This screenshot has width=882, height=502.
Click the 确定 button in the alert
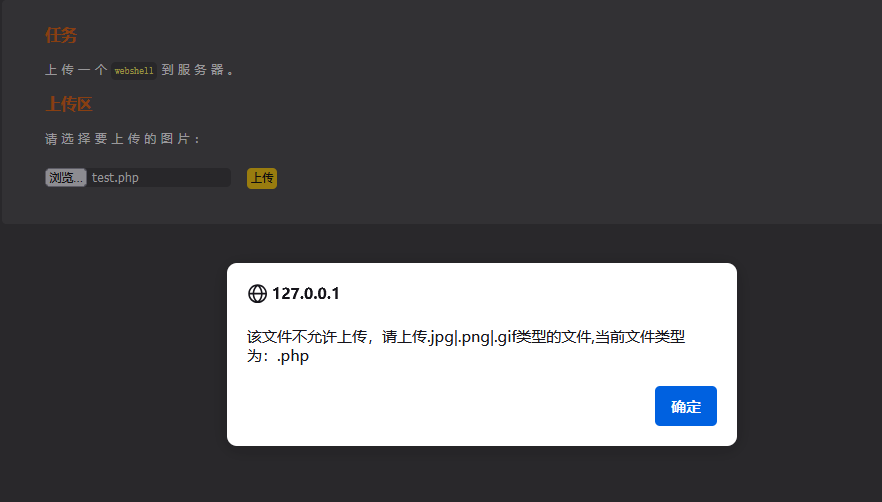click(x=685, y=406)
